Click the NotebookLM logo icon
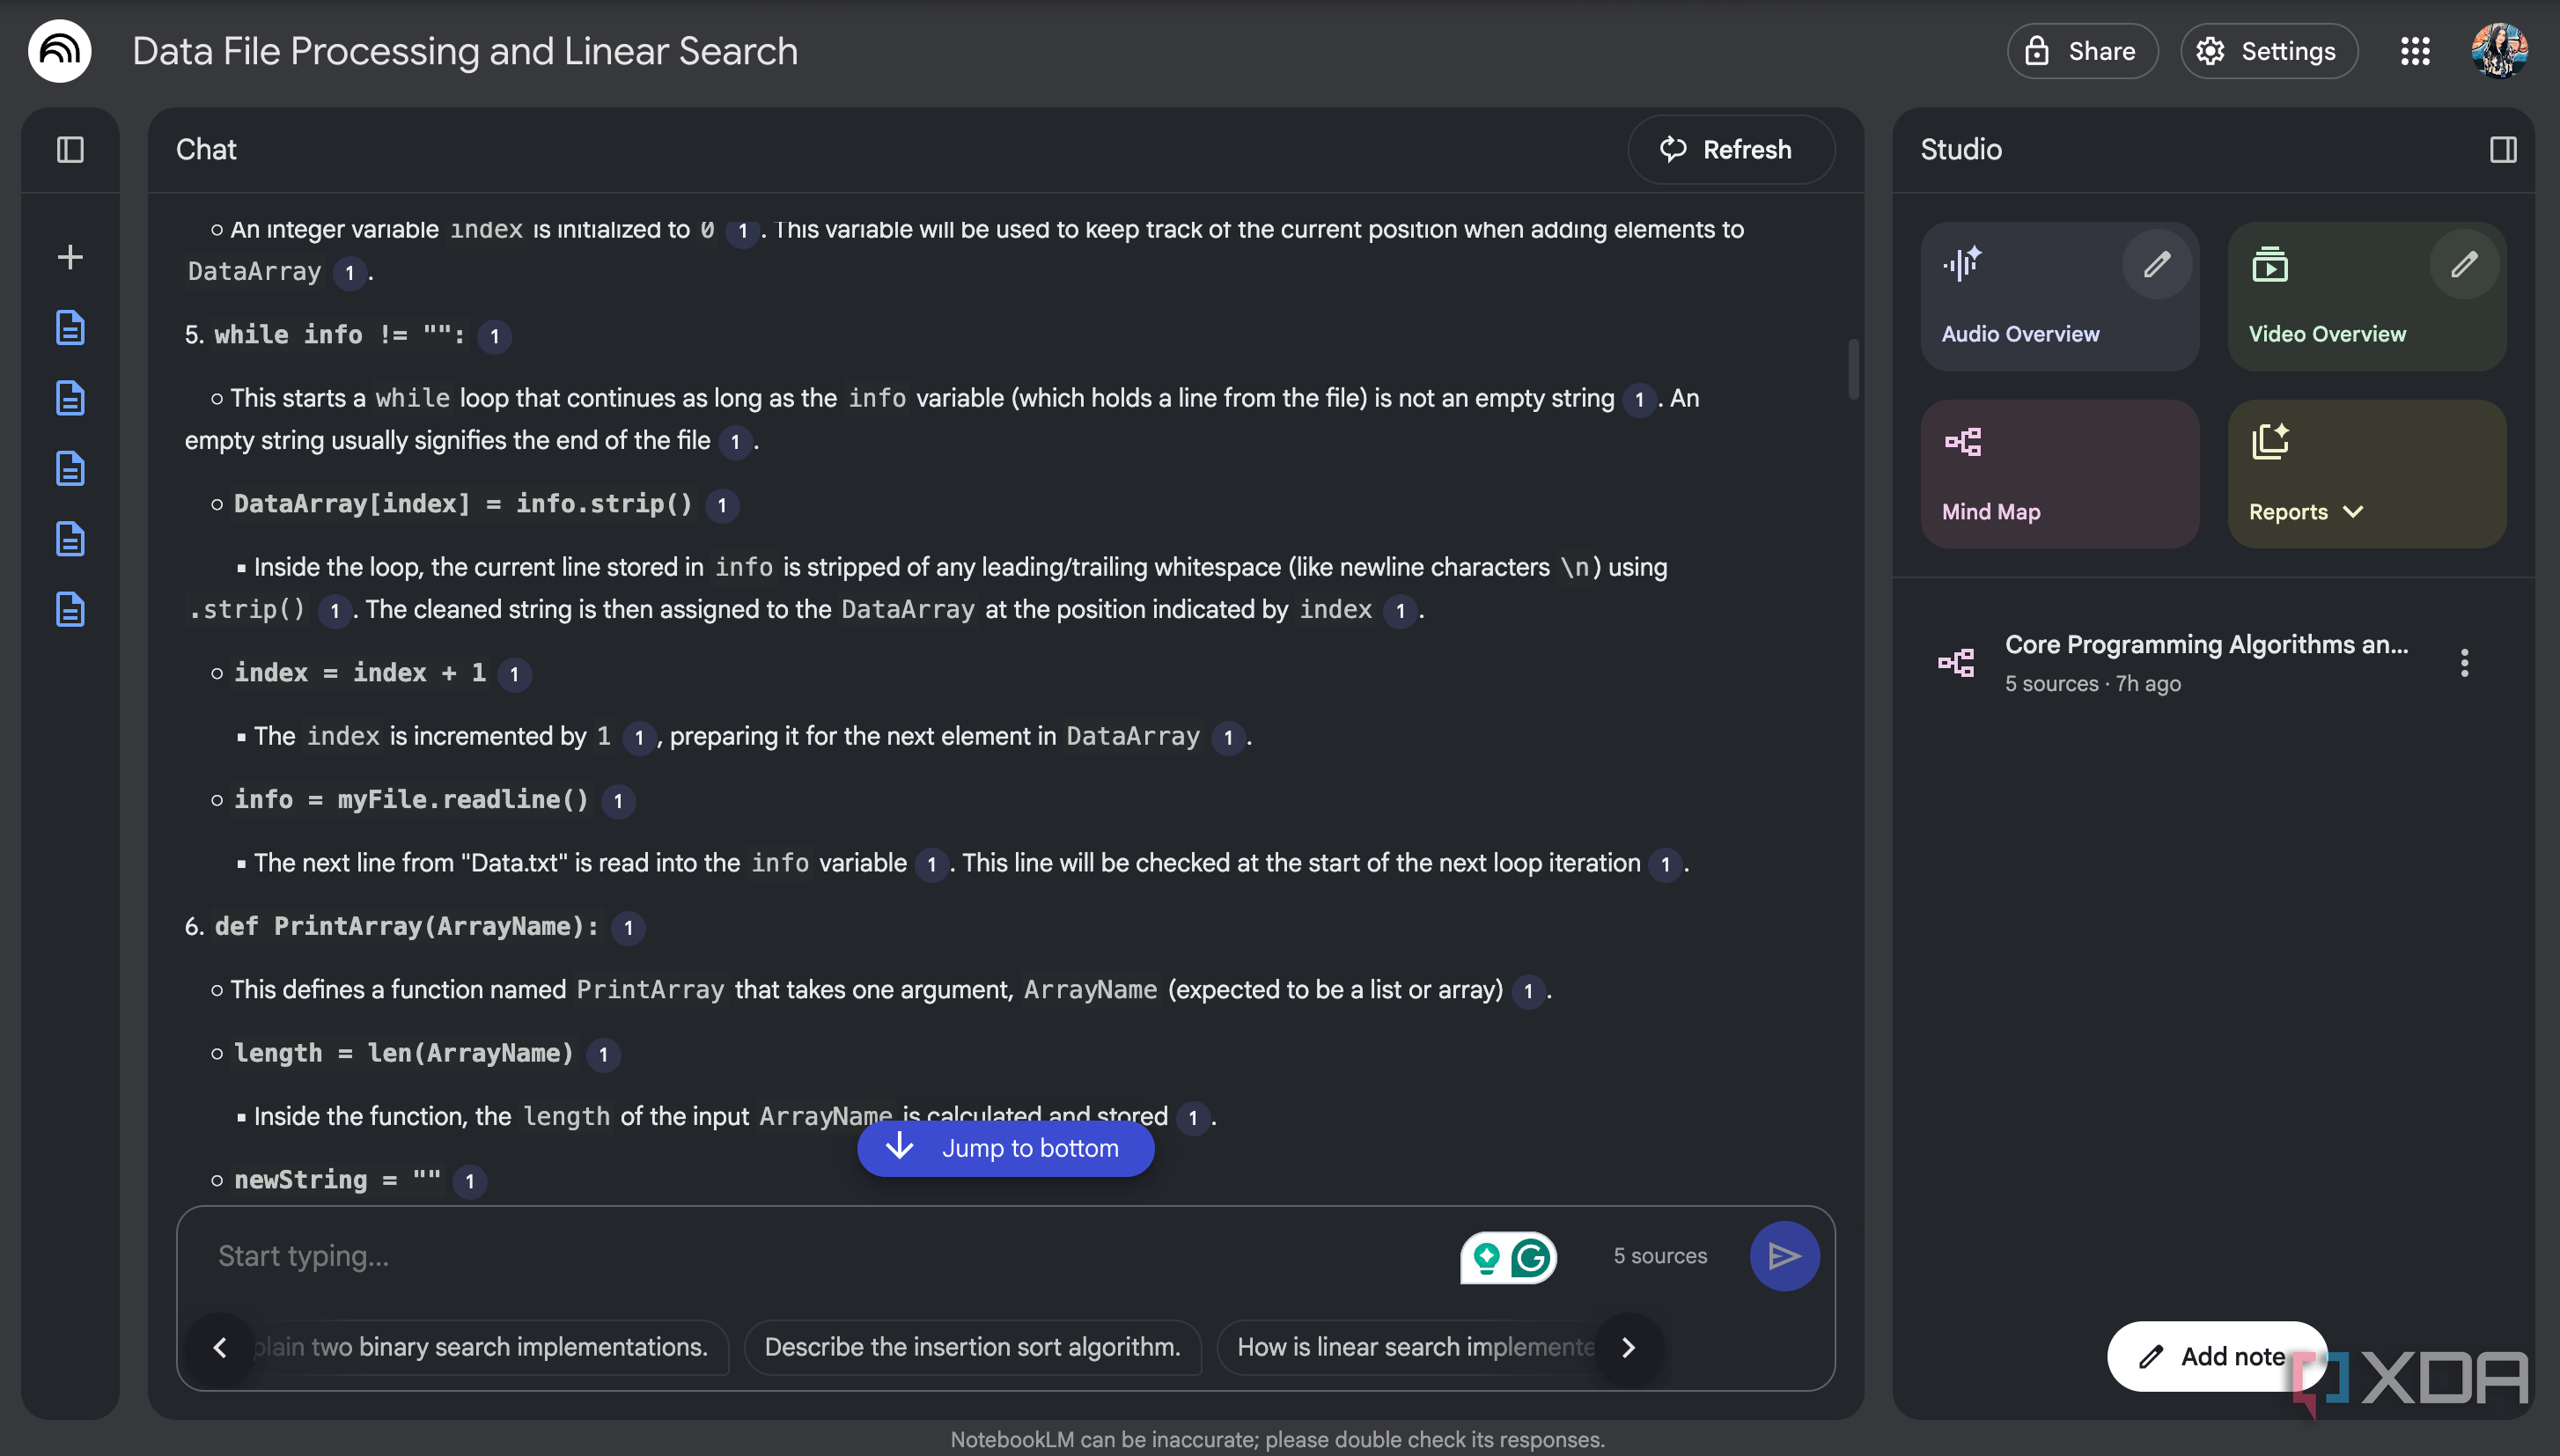 tap(60, 51)
